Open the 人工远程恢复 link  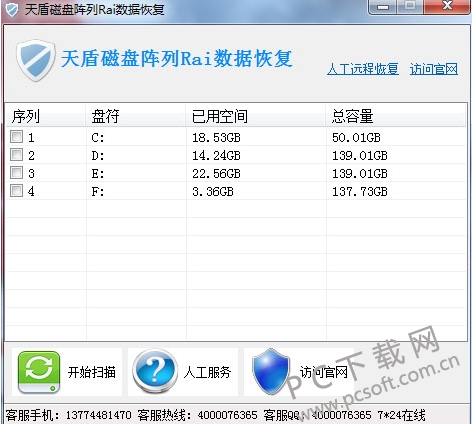pyautogui.click(x=363, y=69)
